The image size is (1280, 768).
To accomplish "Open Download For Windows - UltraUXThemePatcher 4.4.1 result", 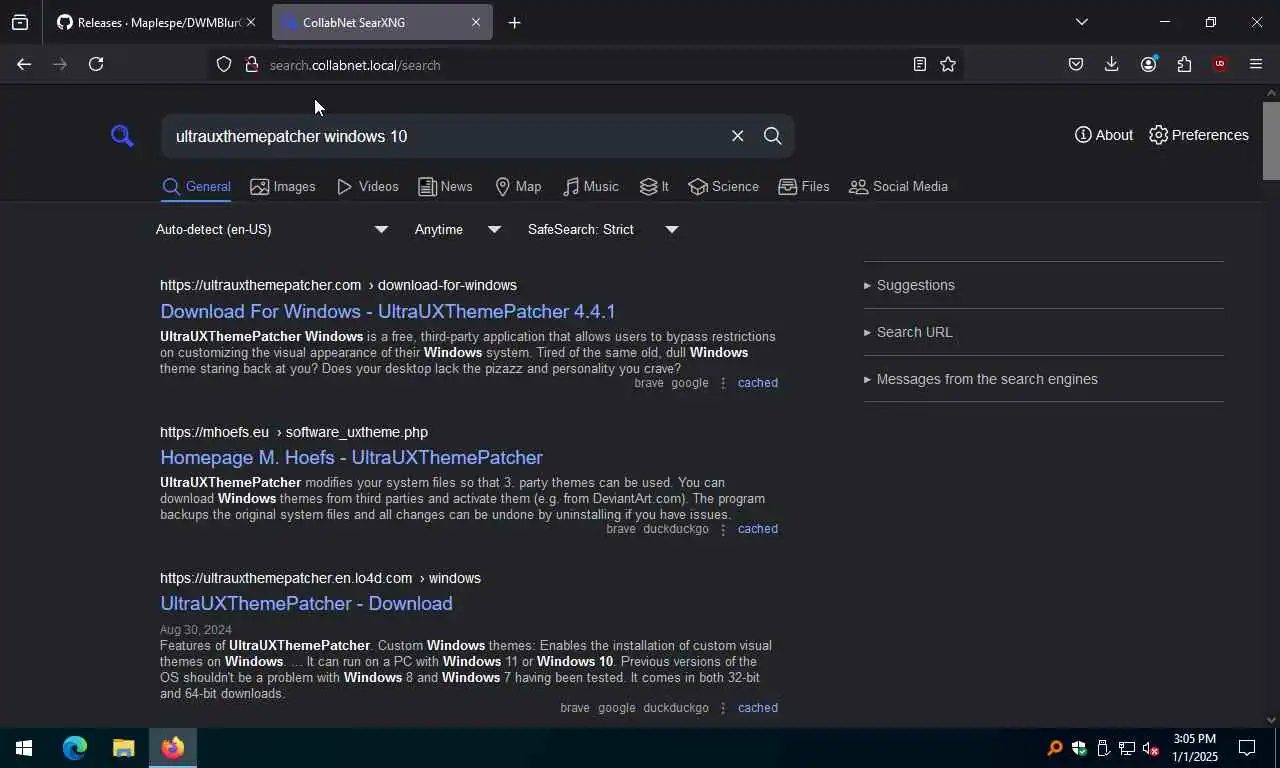I will (388, 311).
